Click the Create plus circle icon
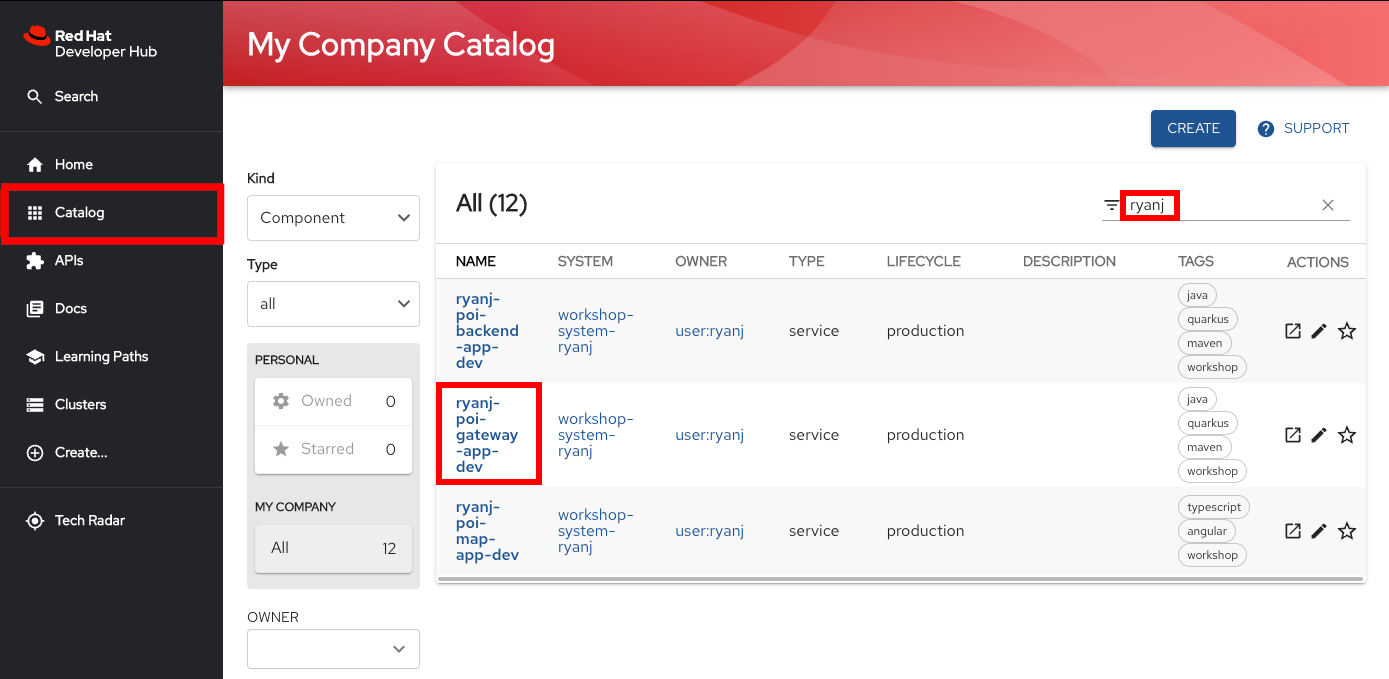 [x=35, y=453]
